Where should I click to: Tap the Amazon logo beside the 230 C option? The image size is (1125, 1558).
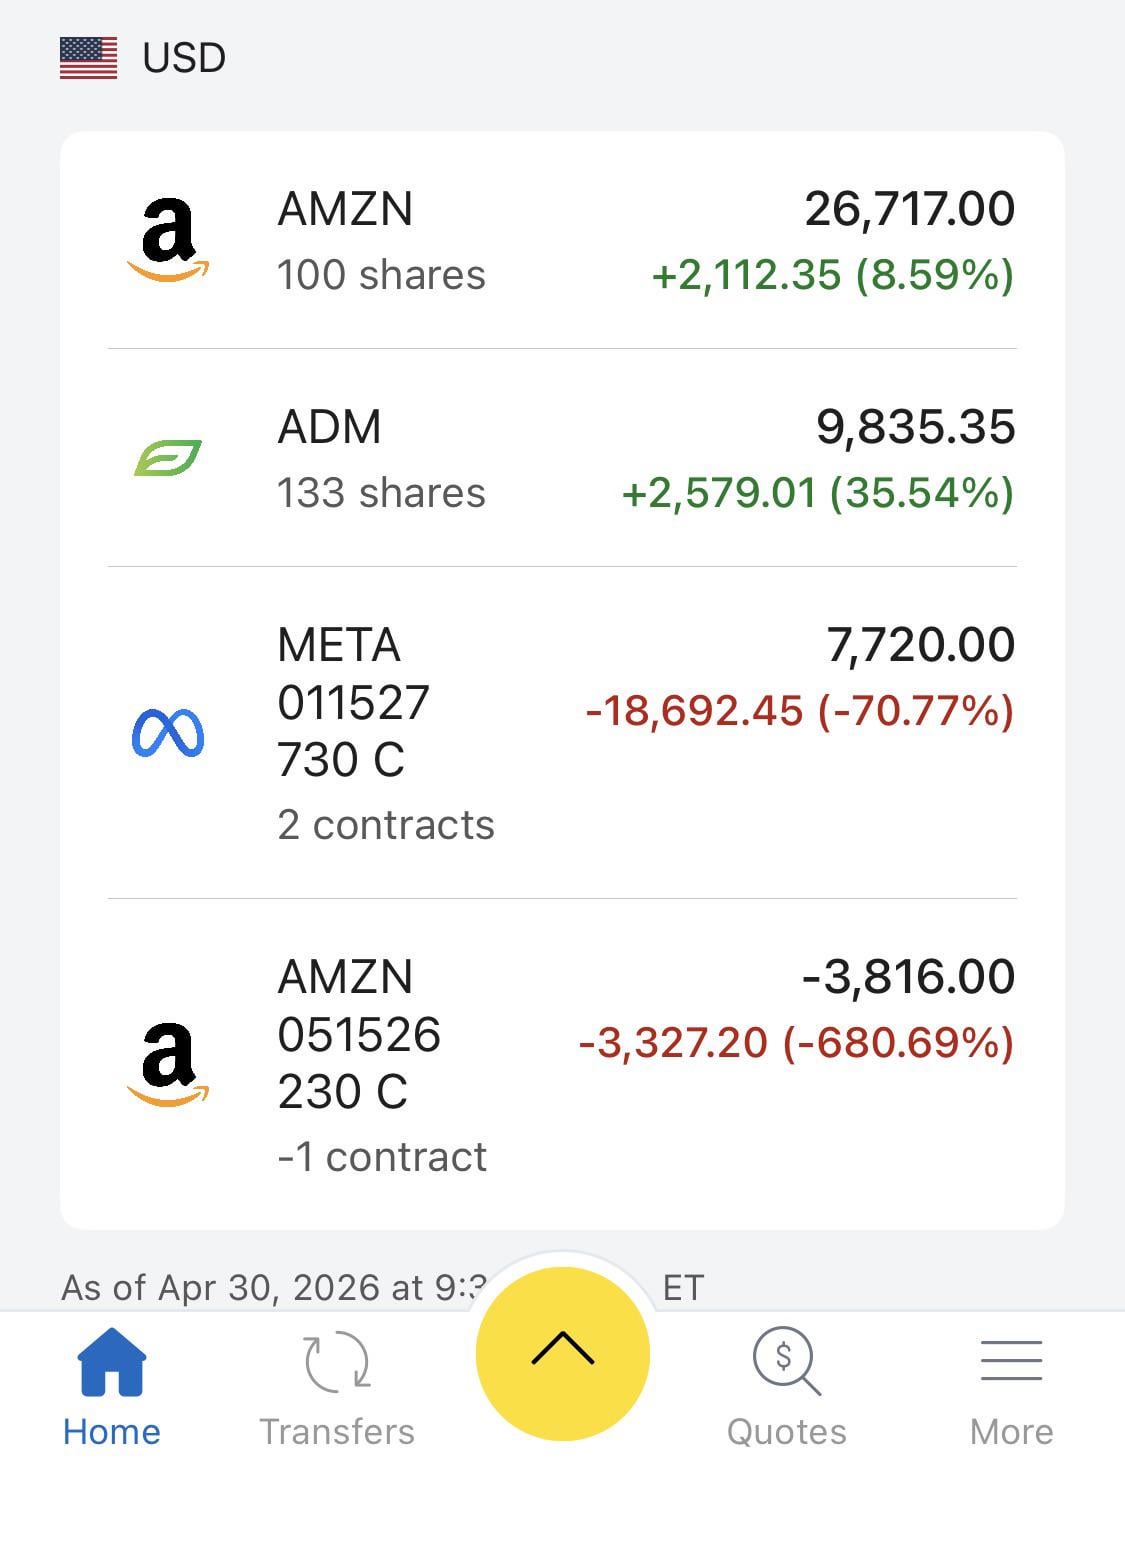point(168,1065)
